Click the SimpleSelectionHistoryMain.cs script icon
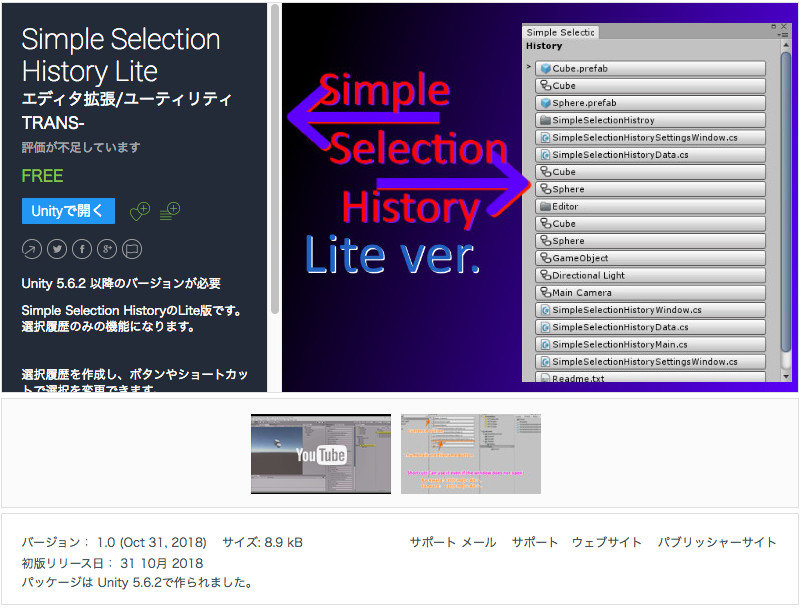This screenshot has width=803, height=609. coord(545,344)
